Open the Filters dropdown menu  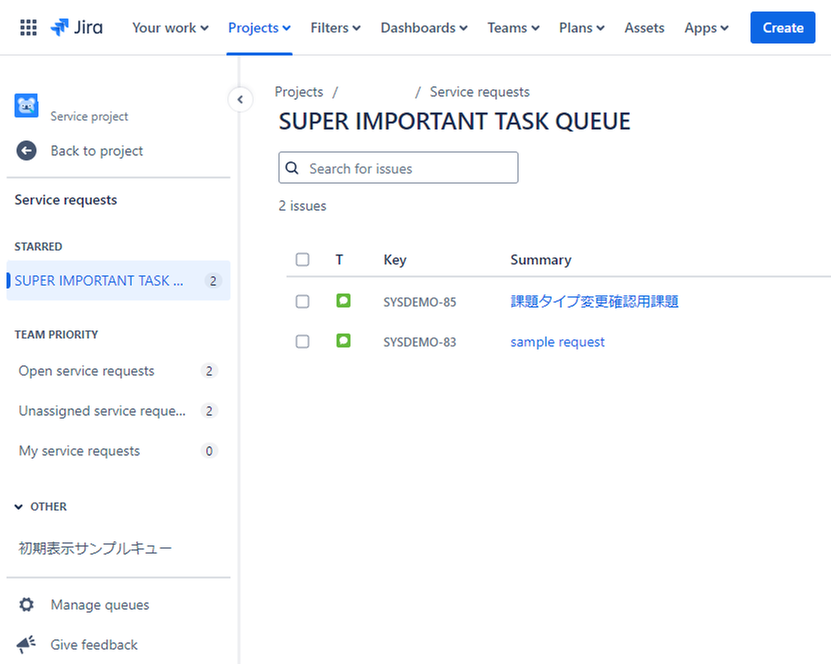point(335,28)
